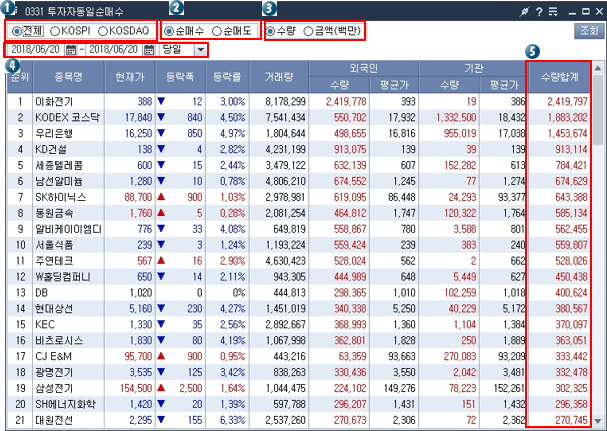Screen dimensions: 607x431
Task: Click the up arrow icon in 삼성전기 row
Action: click(x=161, y=388)
